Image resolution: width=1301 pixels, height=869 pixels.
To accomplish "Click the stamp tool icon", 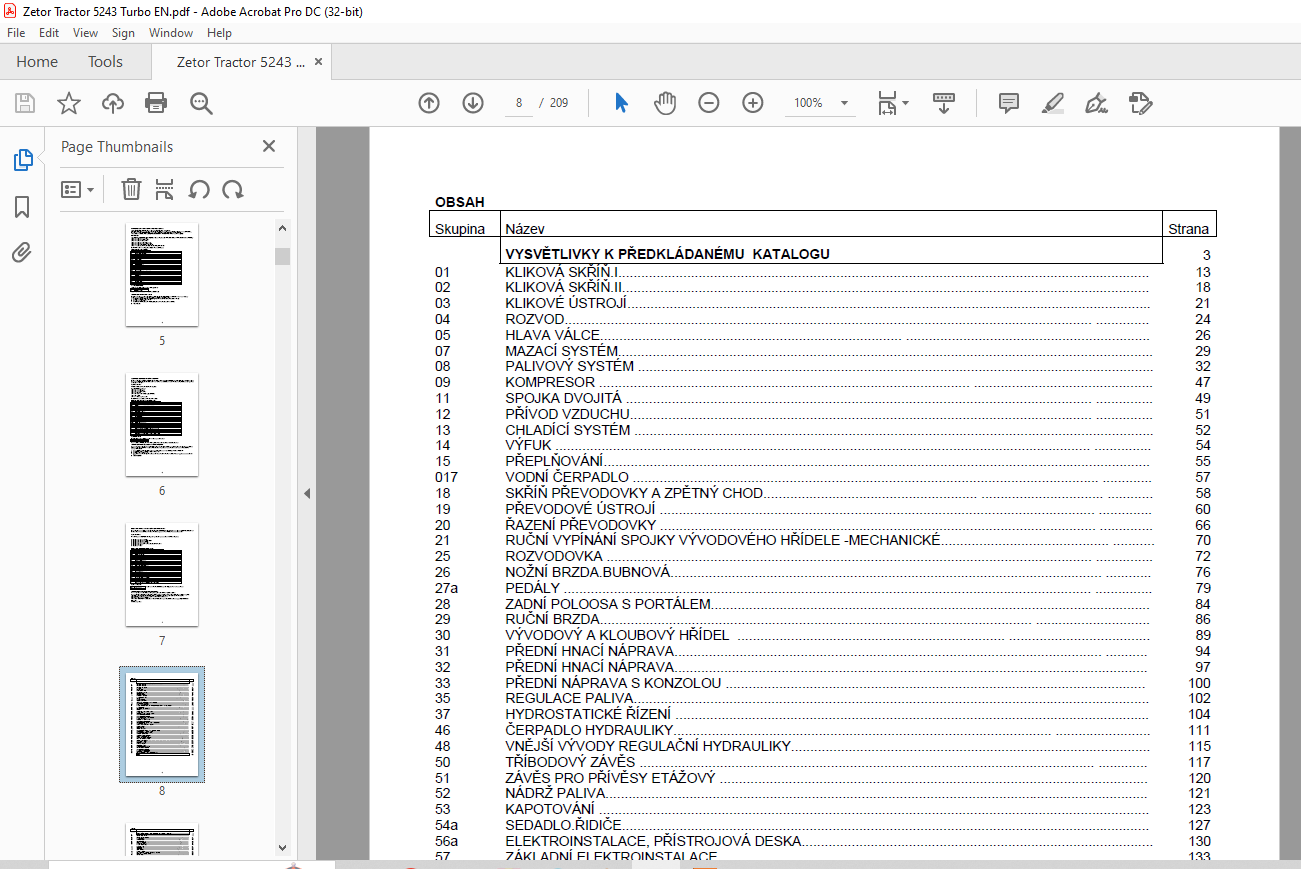I will (1140, 103).
